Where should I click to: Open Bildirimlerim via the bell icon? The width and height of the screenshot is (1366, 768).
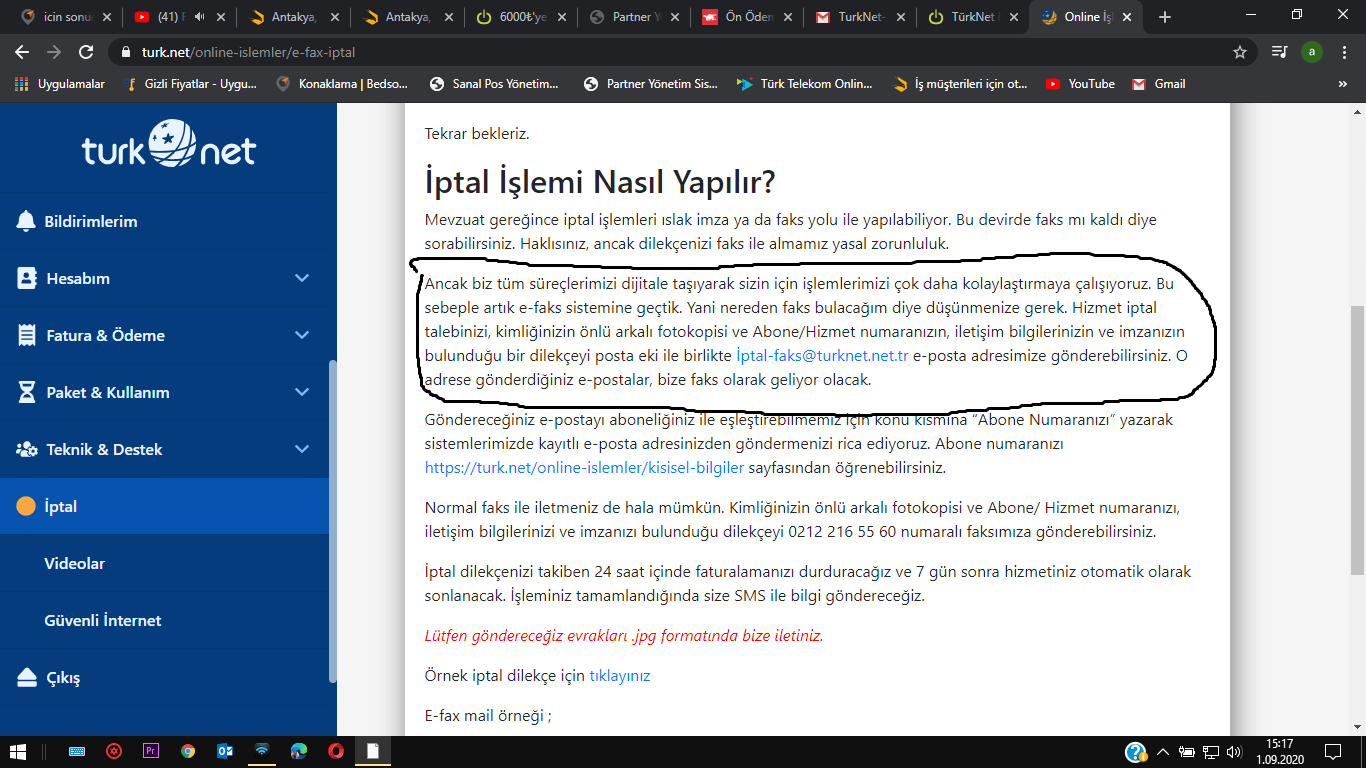24,221
